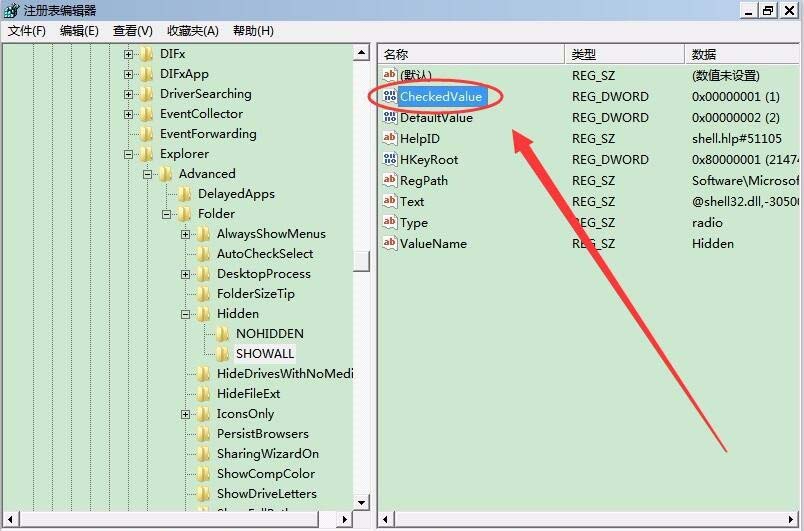Select the DelayedApps folder icon

(185, 194)
